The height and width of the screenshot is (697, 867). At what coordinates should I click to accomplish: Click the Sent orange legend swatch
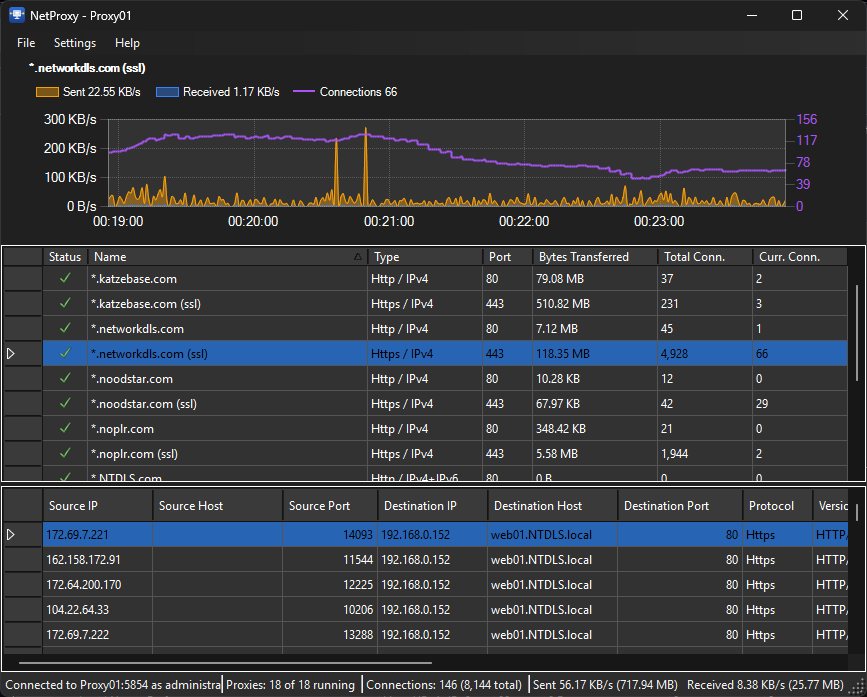coord(47,92)
